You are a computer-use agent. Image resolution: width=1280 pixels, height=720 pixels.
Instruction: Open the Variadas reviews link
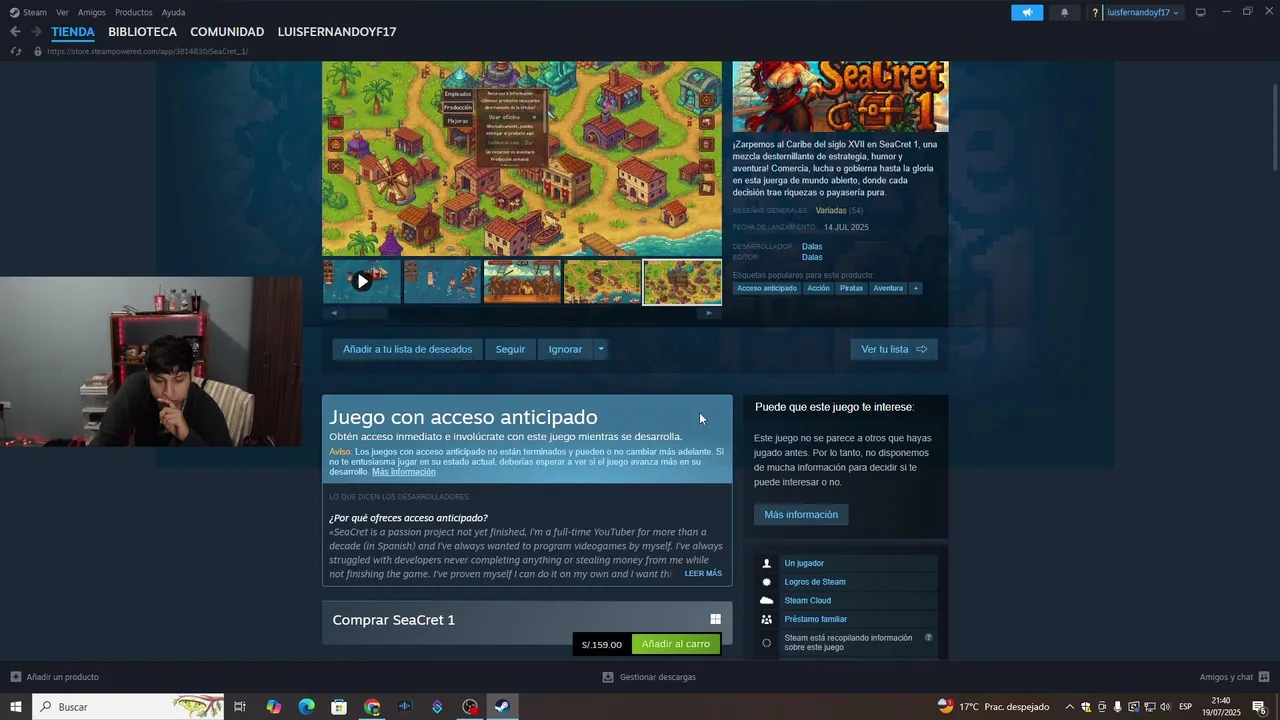[x=831, y=211]
